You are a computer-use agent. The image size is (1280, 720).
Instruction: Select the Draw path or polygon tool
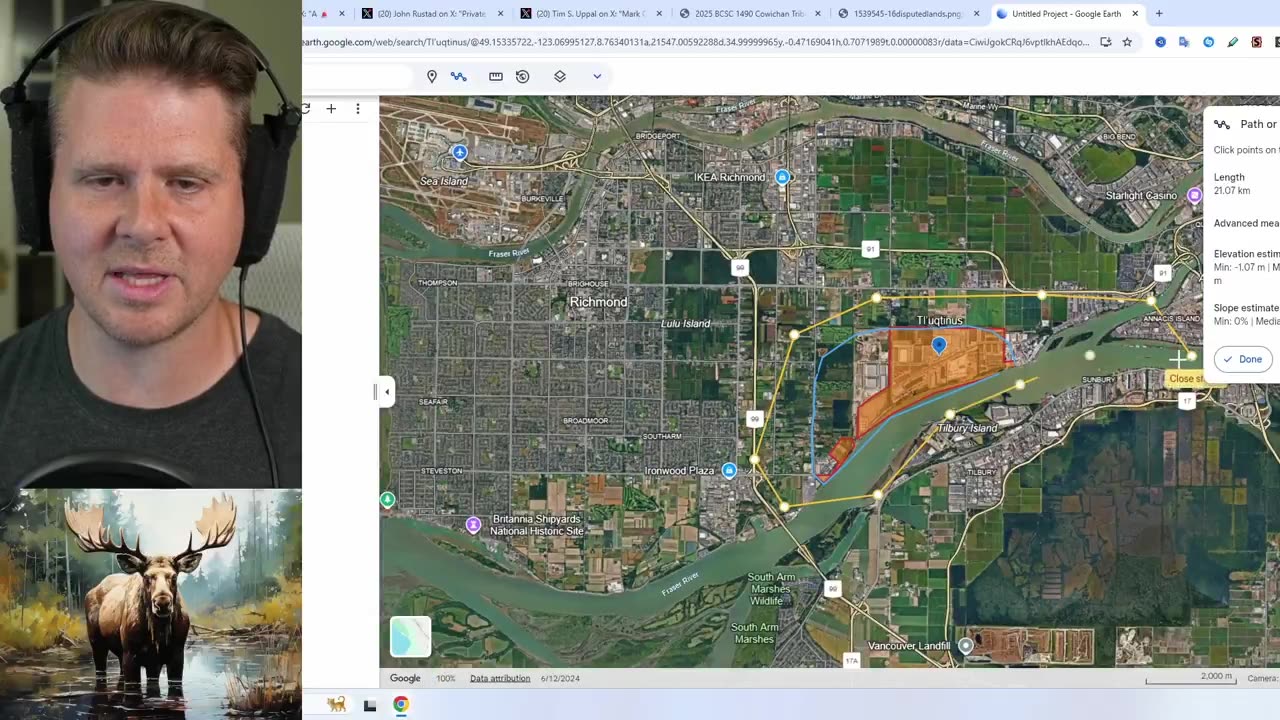[x=459, y=77]
